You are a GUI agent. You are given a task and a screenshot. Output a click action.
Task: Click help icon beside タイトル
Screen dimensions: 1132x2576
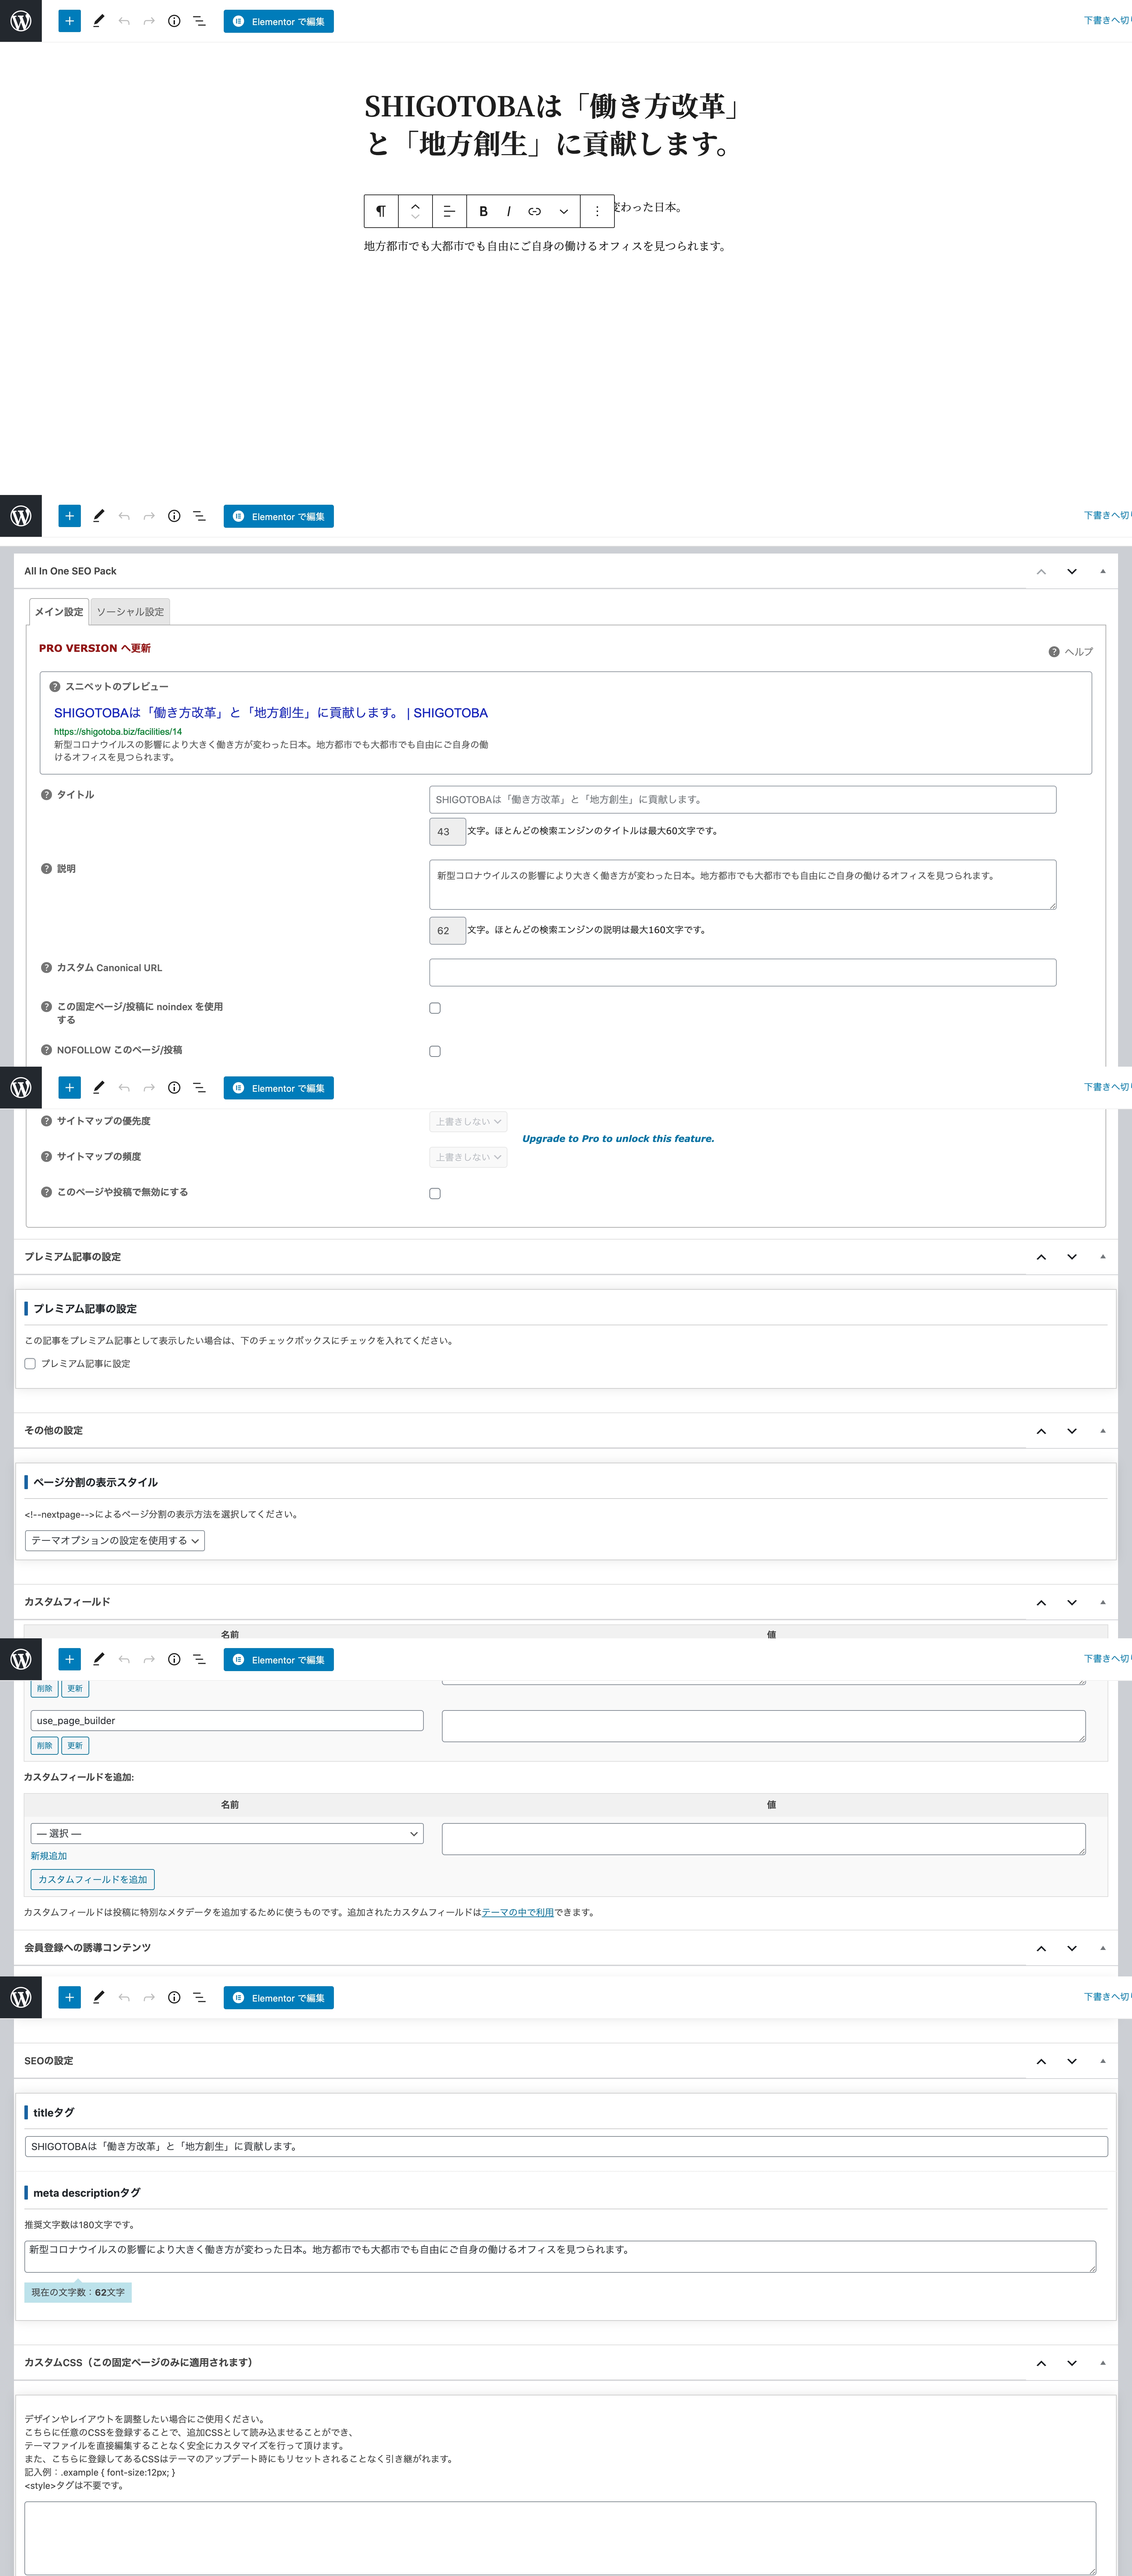(46, 795)
